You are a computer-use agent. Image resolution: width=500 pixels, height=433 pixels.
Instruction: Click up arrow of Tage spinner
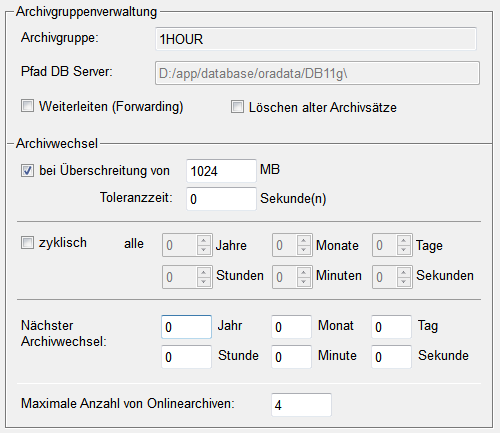point(403,240)
